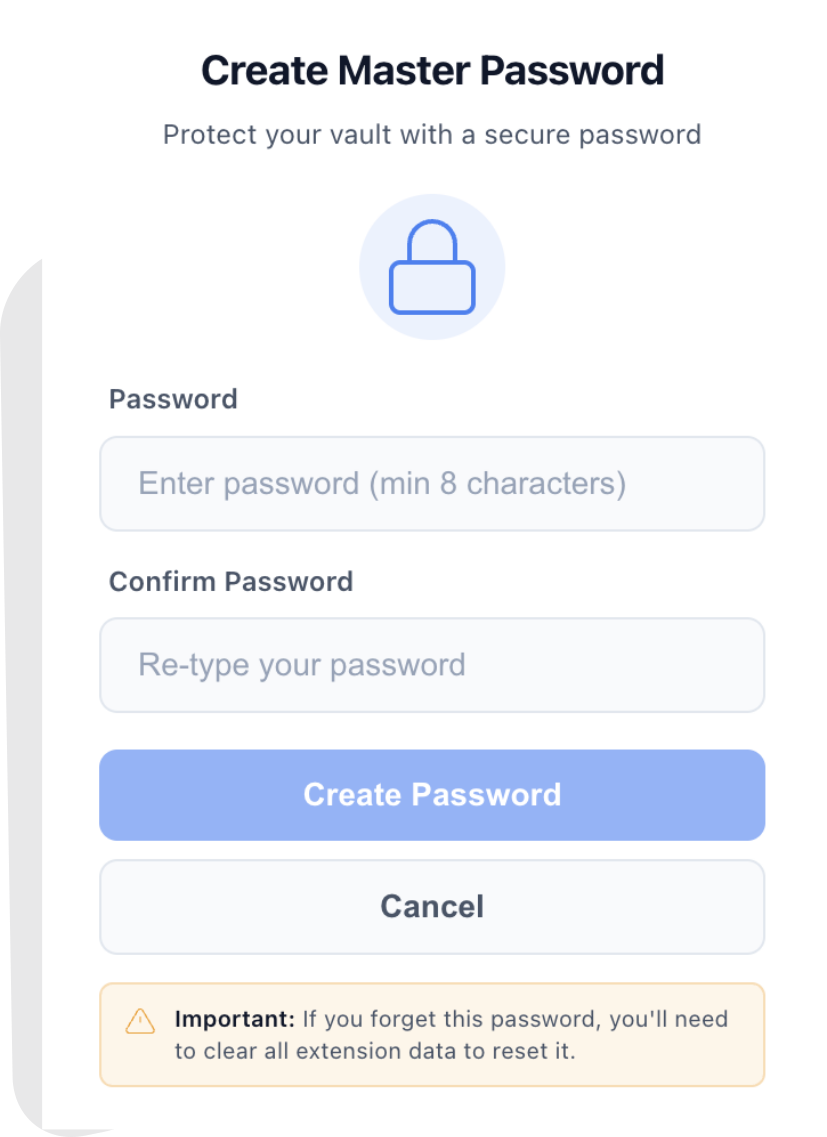The width and height of the screenshot is (827, 1137).
Task: Select the Create Master Password heading
Action: click(x=432, y=70)
